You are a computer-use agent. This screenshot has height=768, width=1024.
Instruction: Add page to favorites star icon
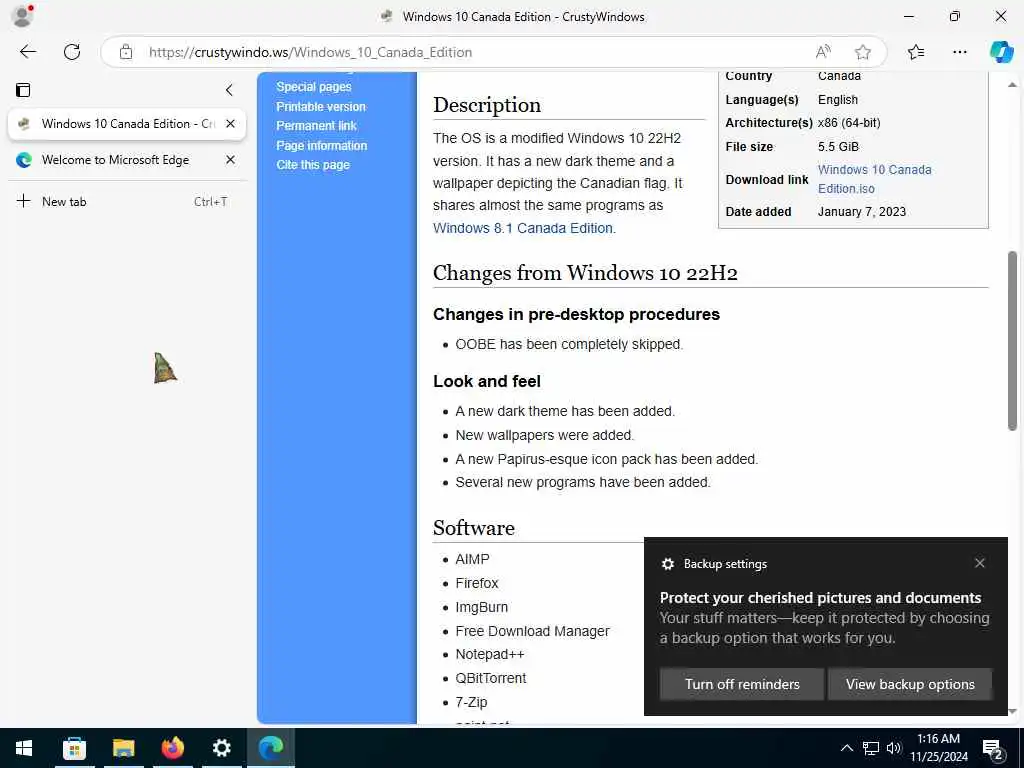pyautogui.click(x=863, y=52)
